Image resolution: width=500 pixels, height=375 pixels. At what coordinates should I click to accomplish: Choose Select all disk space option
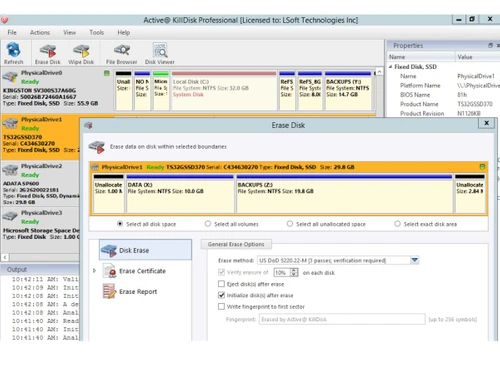pos(120,224)
